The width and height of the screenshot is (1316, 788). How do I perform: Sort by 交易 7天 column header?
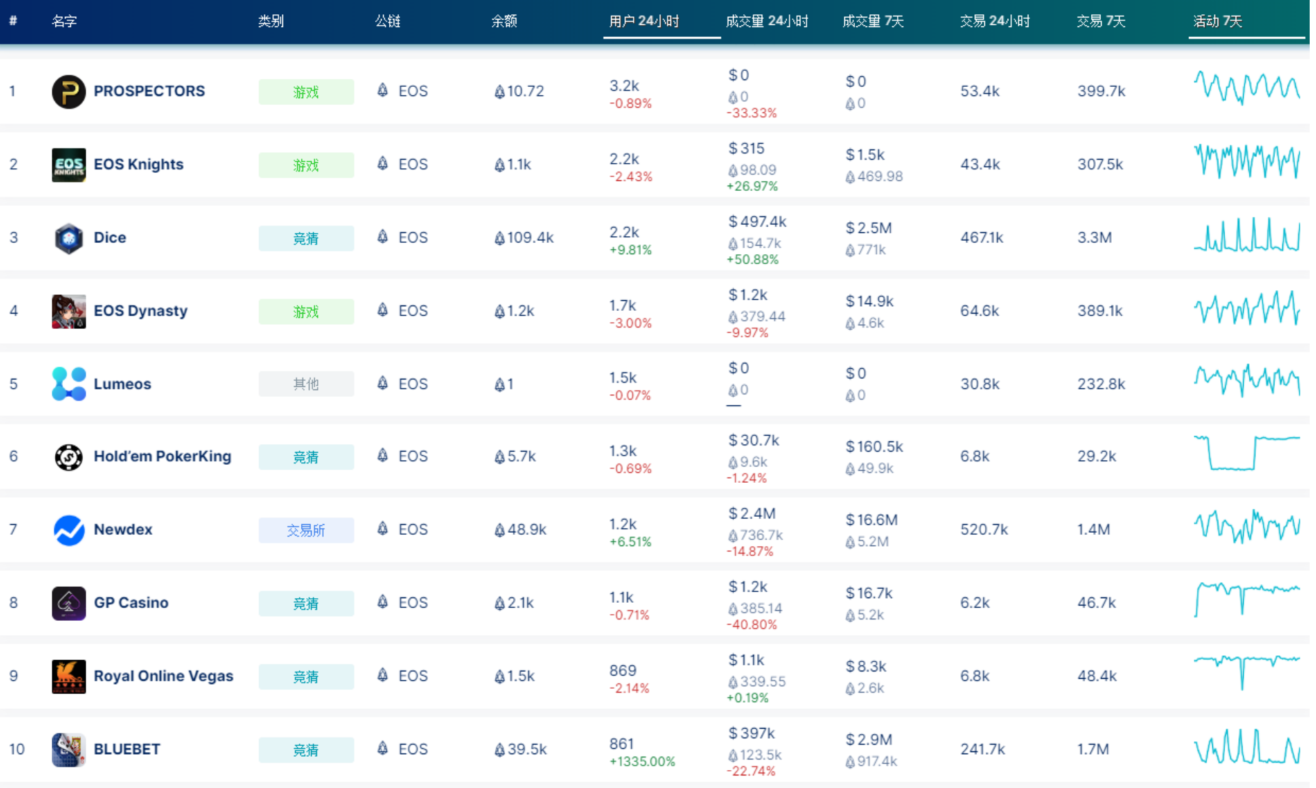coord(1101,21)
